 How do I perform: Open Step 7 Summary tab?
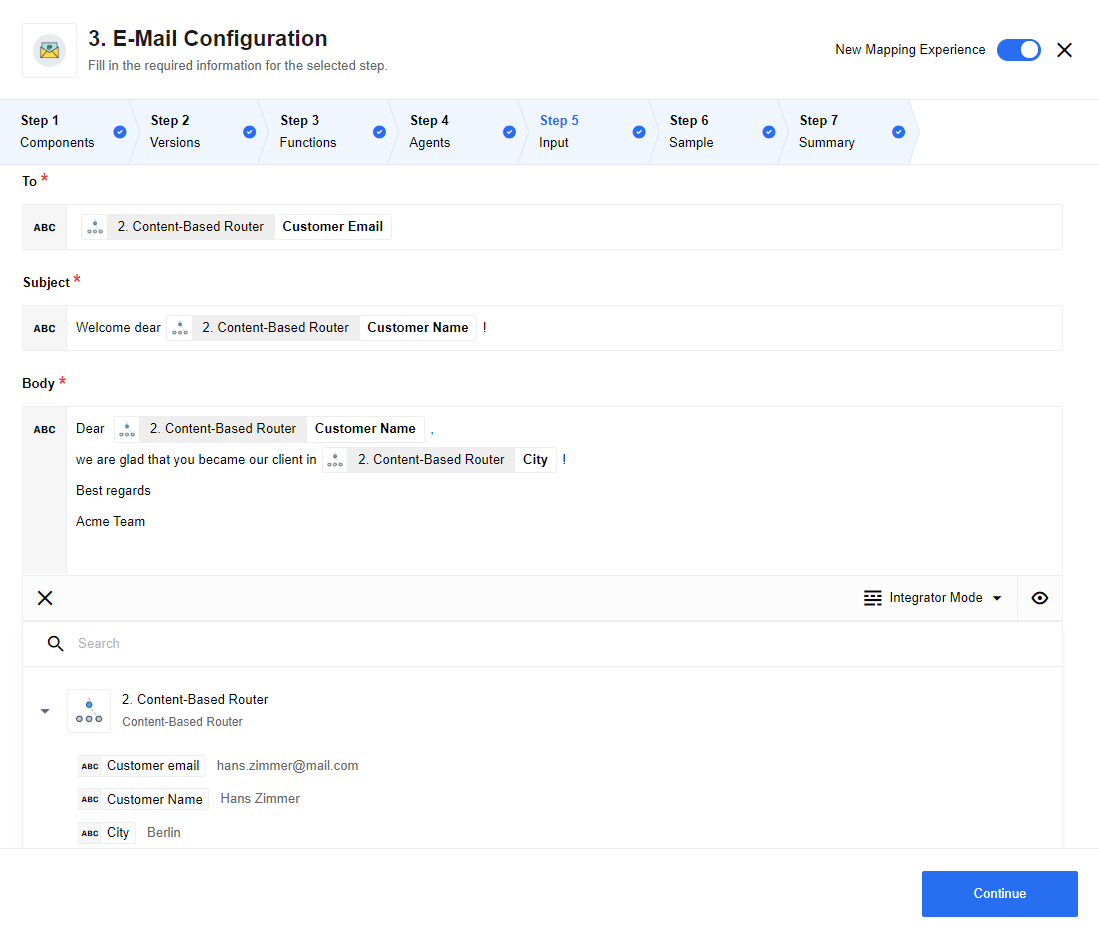point(843,132)
